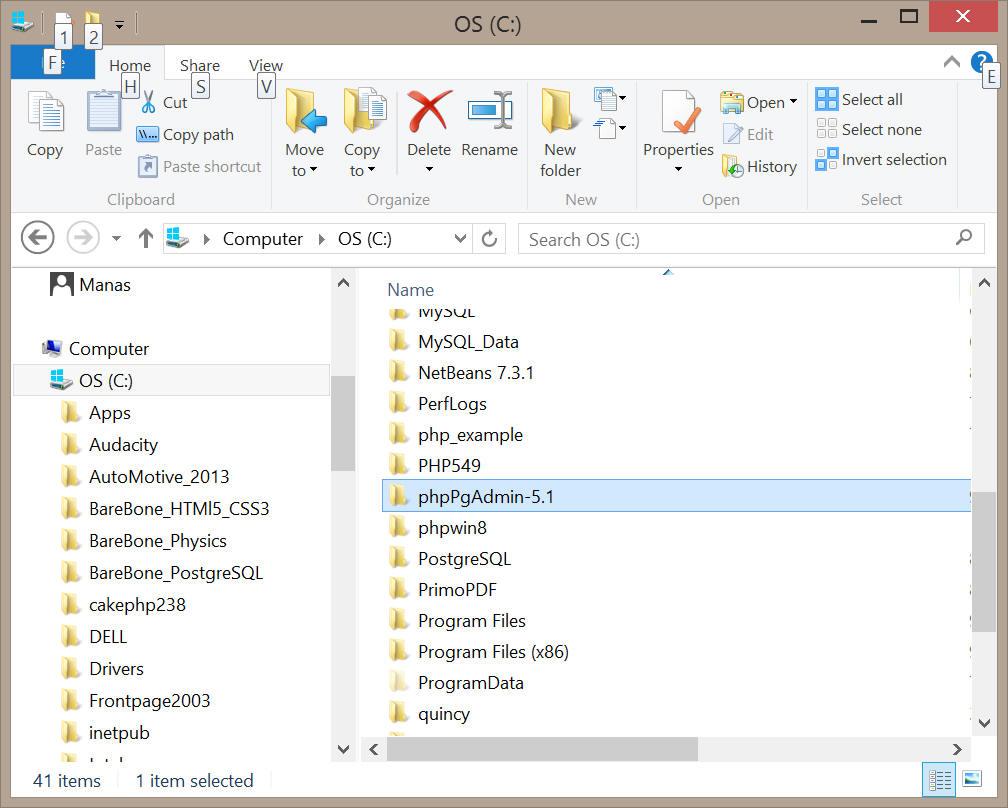Expand the Open button dropdown arrow
Image resolution: width=1008 pixels, height=808 pixels.
click(794, 102)
